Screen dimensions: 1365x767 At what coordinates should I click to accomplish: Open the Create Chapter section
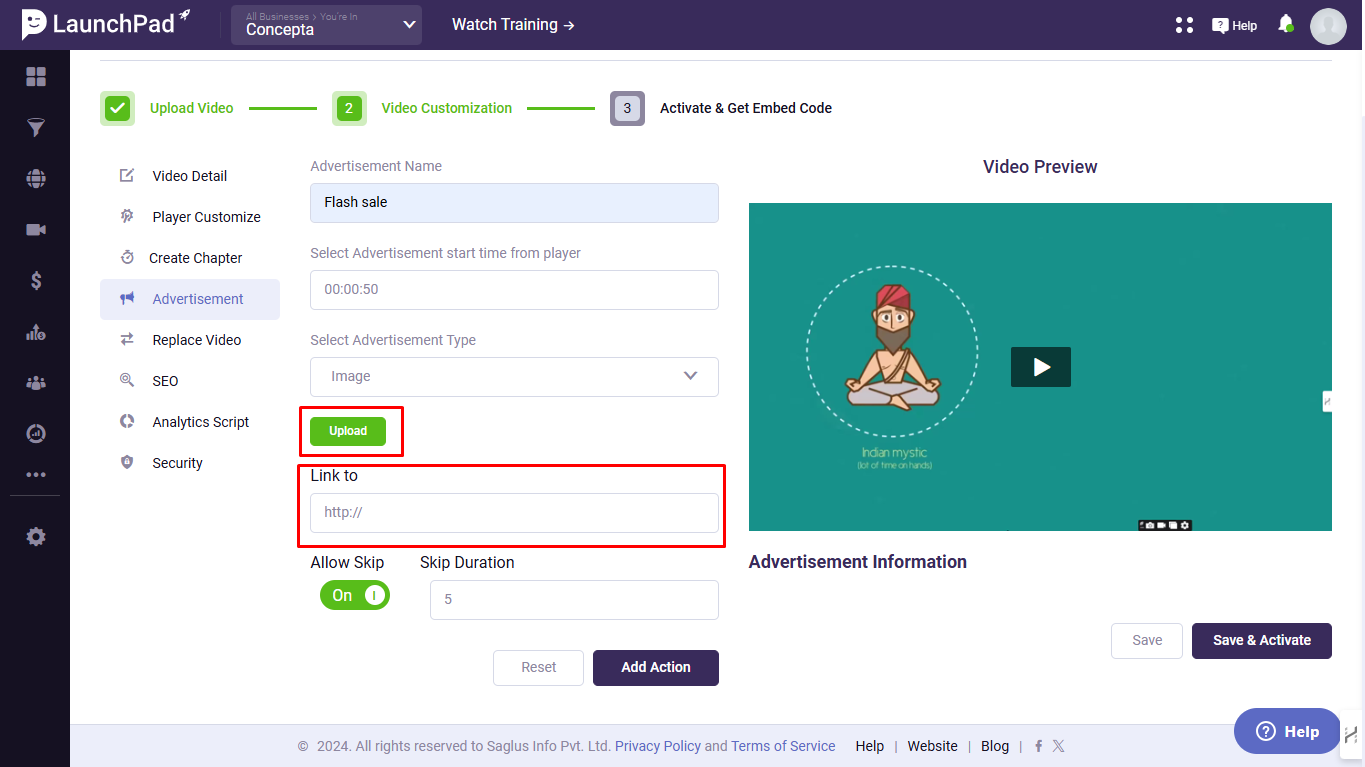pyautogui.click(x=190, y=258)
